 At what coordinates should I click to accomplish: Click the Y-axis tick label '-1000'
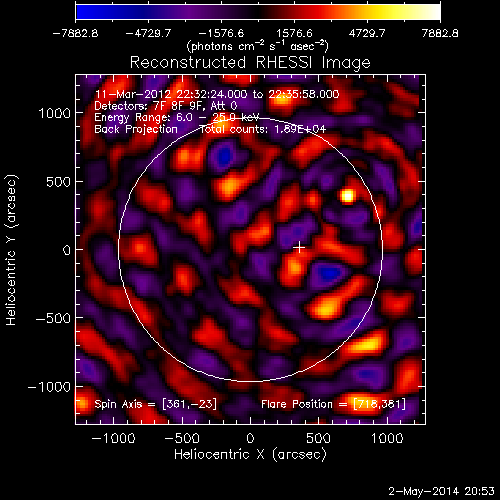(x=49, y=387)
